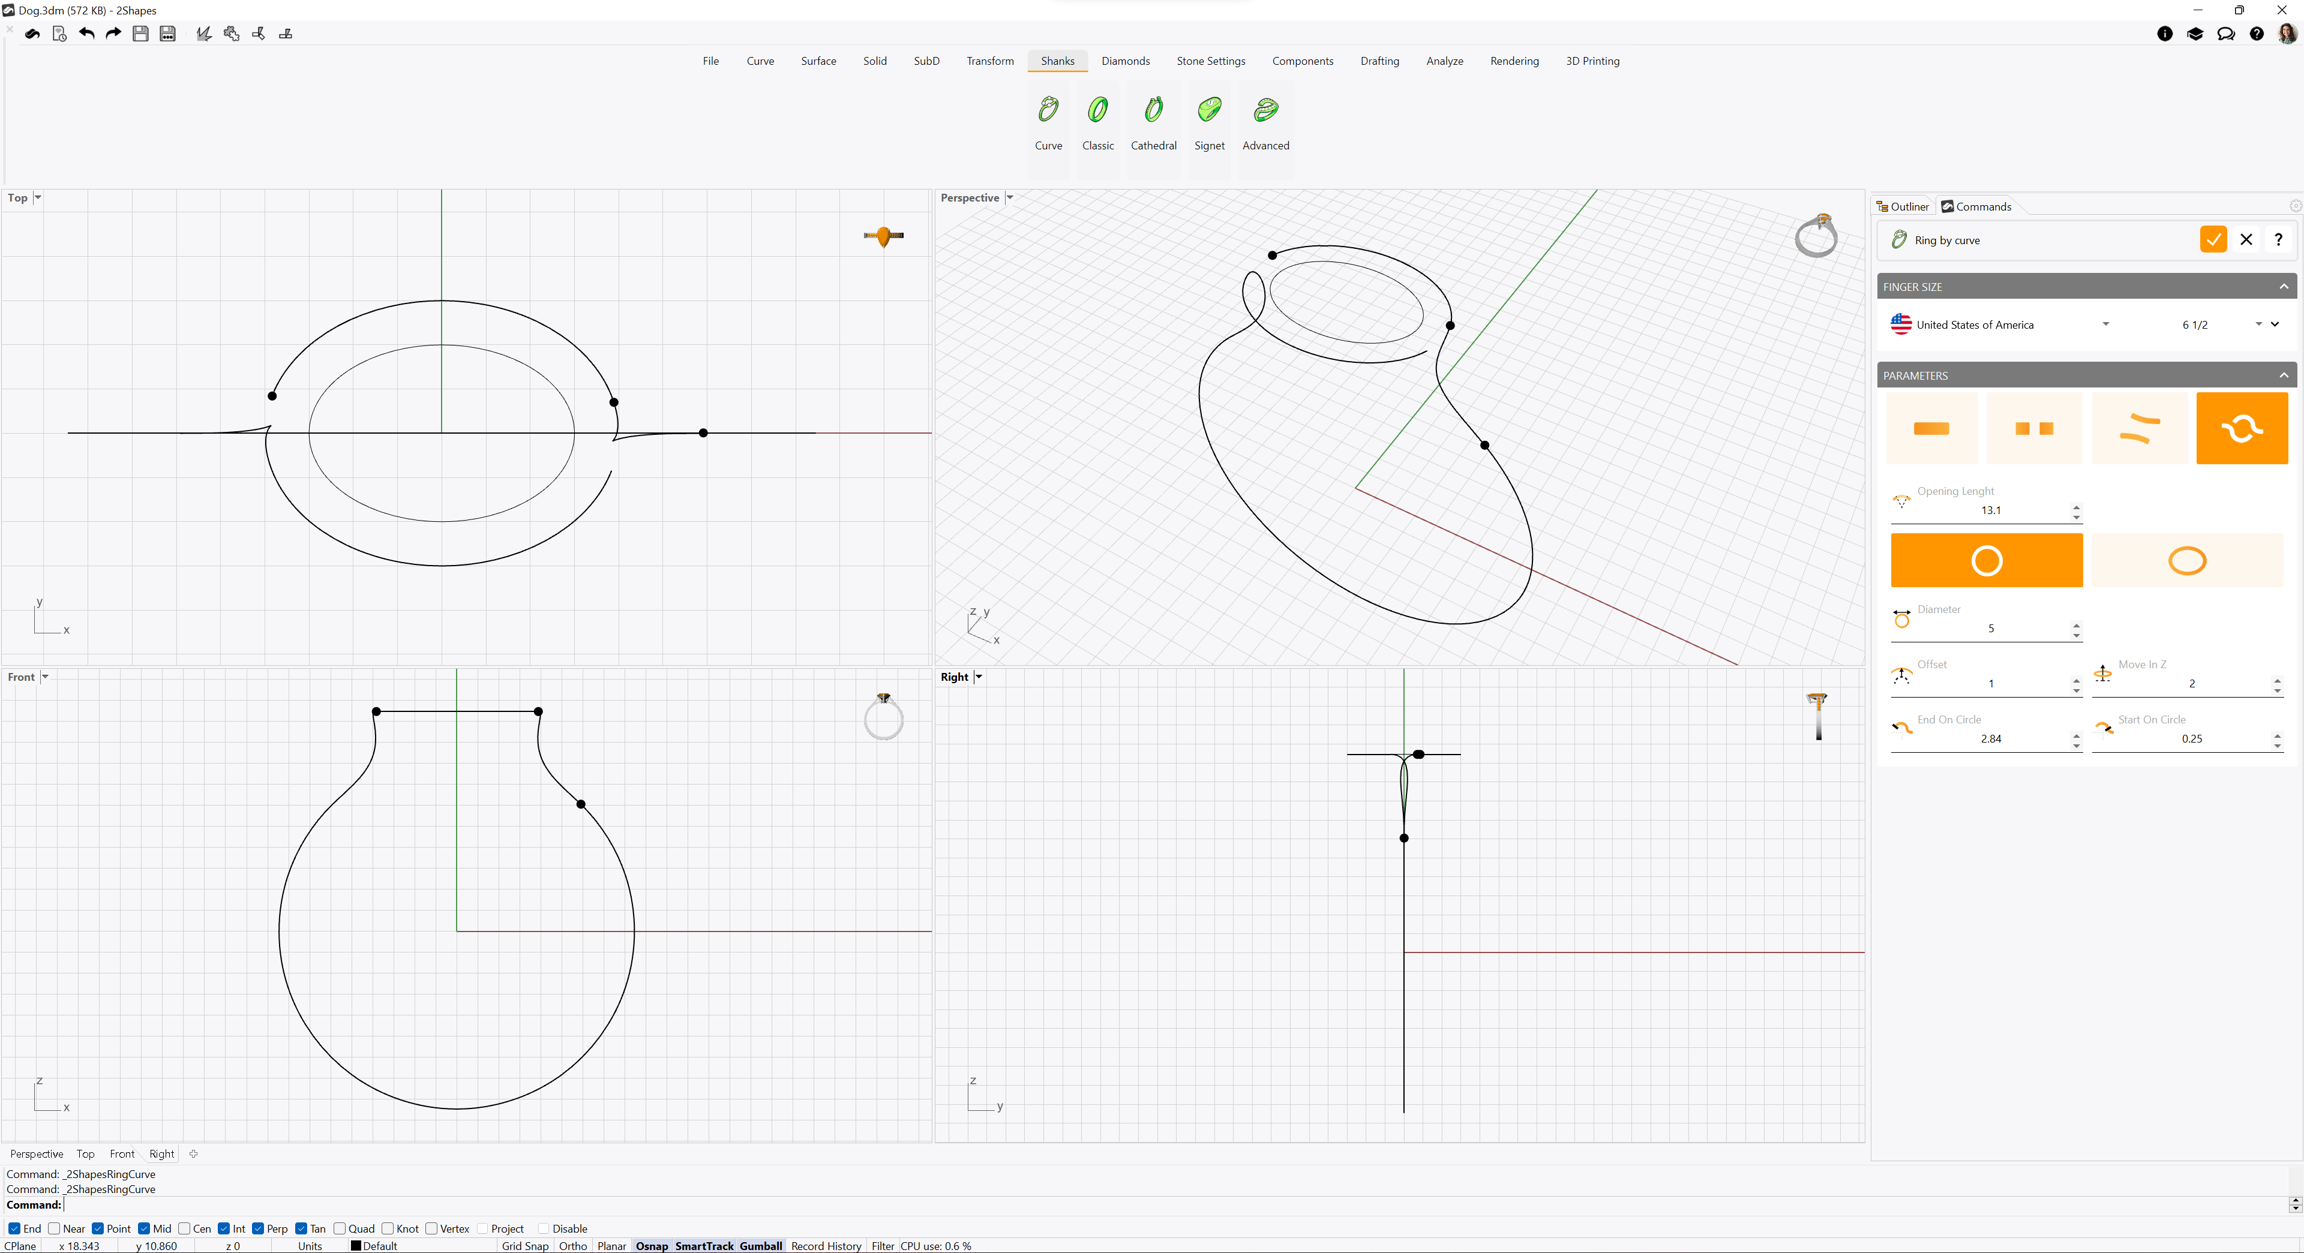This screenshot has width=2304, height=1253.
Task: Enable the Near osnap checkbox
Action: pyautogui.click(x=55, y=1228)
